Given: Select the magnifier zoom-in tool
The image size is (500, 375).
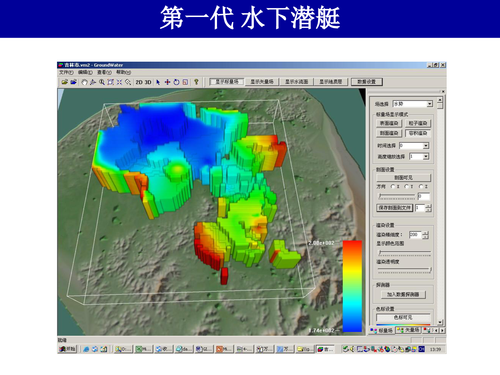Looking at the screenshot, I should click(102, 82).
